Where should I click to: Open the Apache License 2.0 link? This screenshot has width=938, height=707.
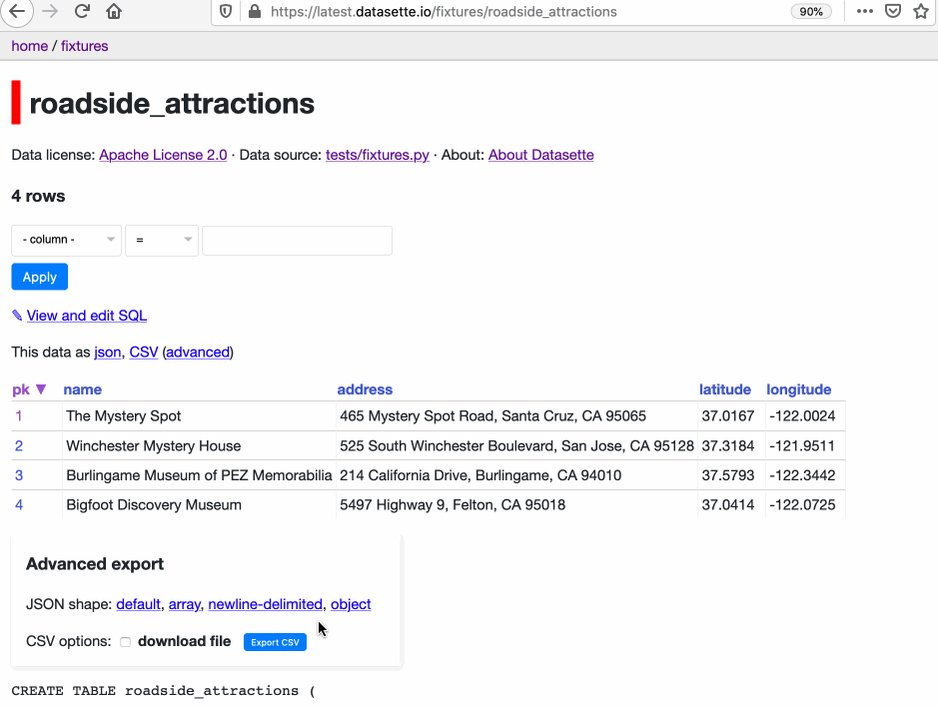click(163, 155)
